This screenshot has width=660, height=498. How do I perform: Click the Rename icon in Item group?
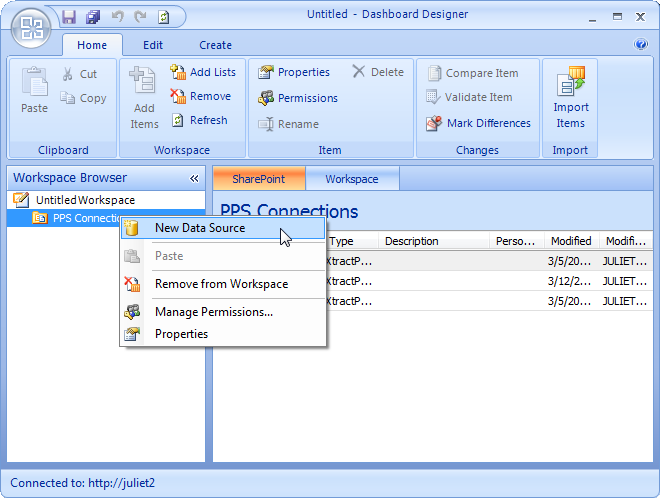click(266, 124)
